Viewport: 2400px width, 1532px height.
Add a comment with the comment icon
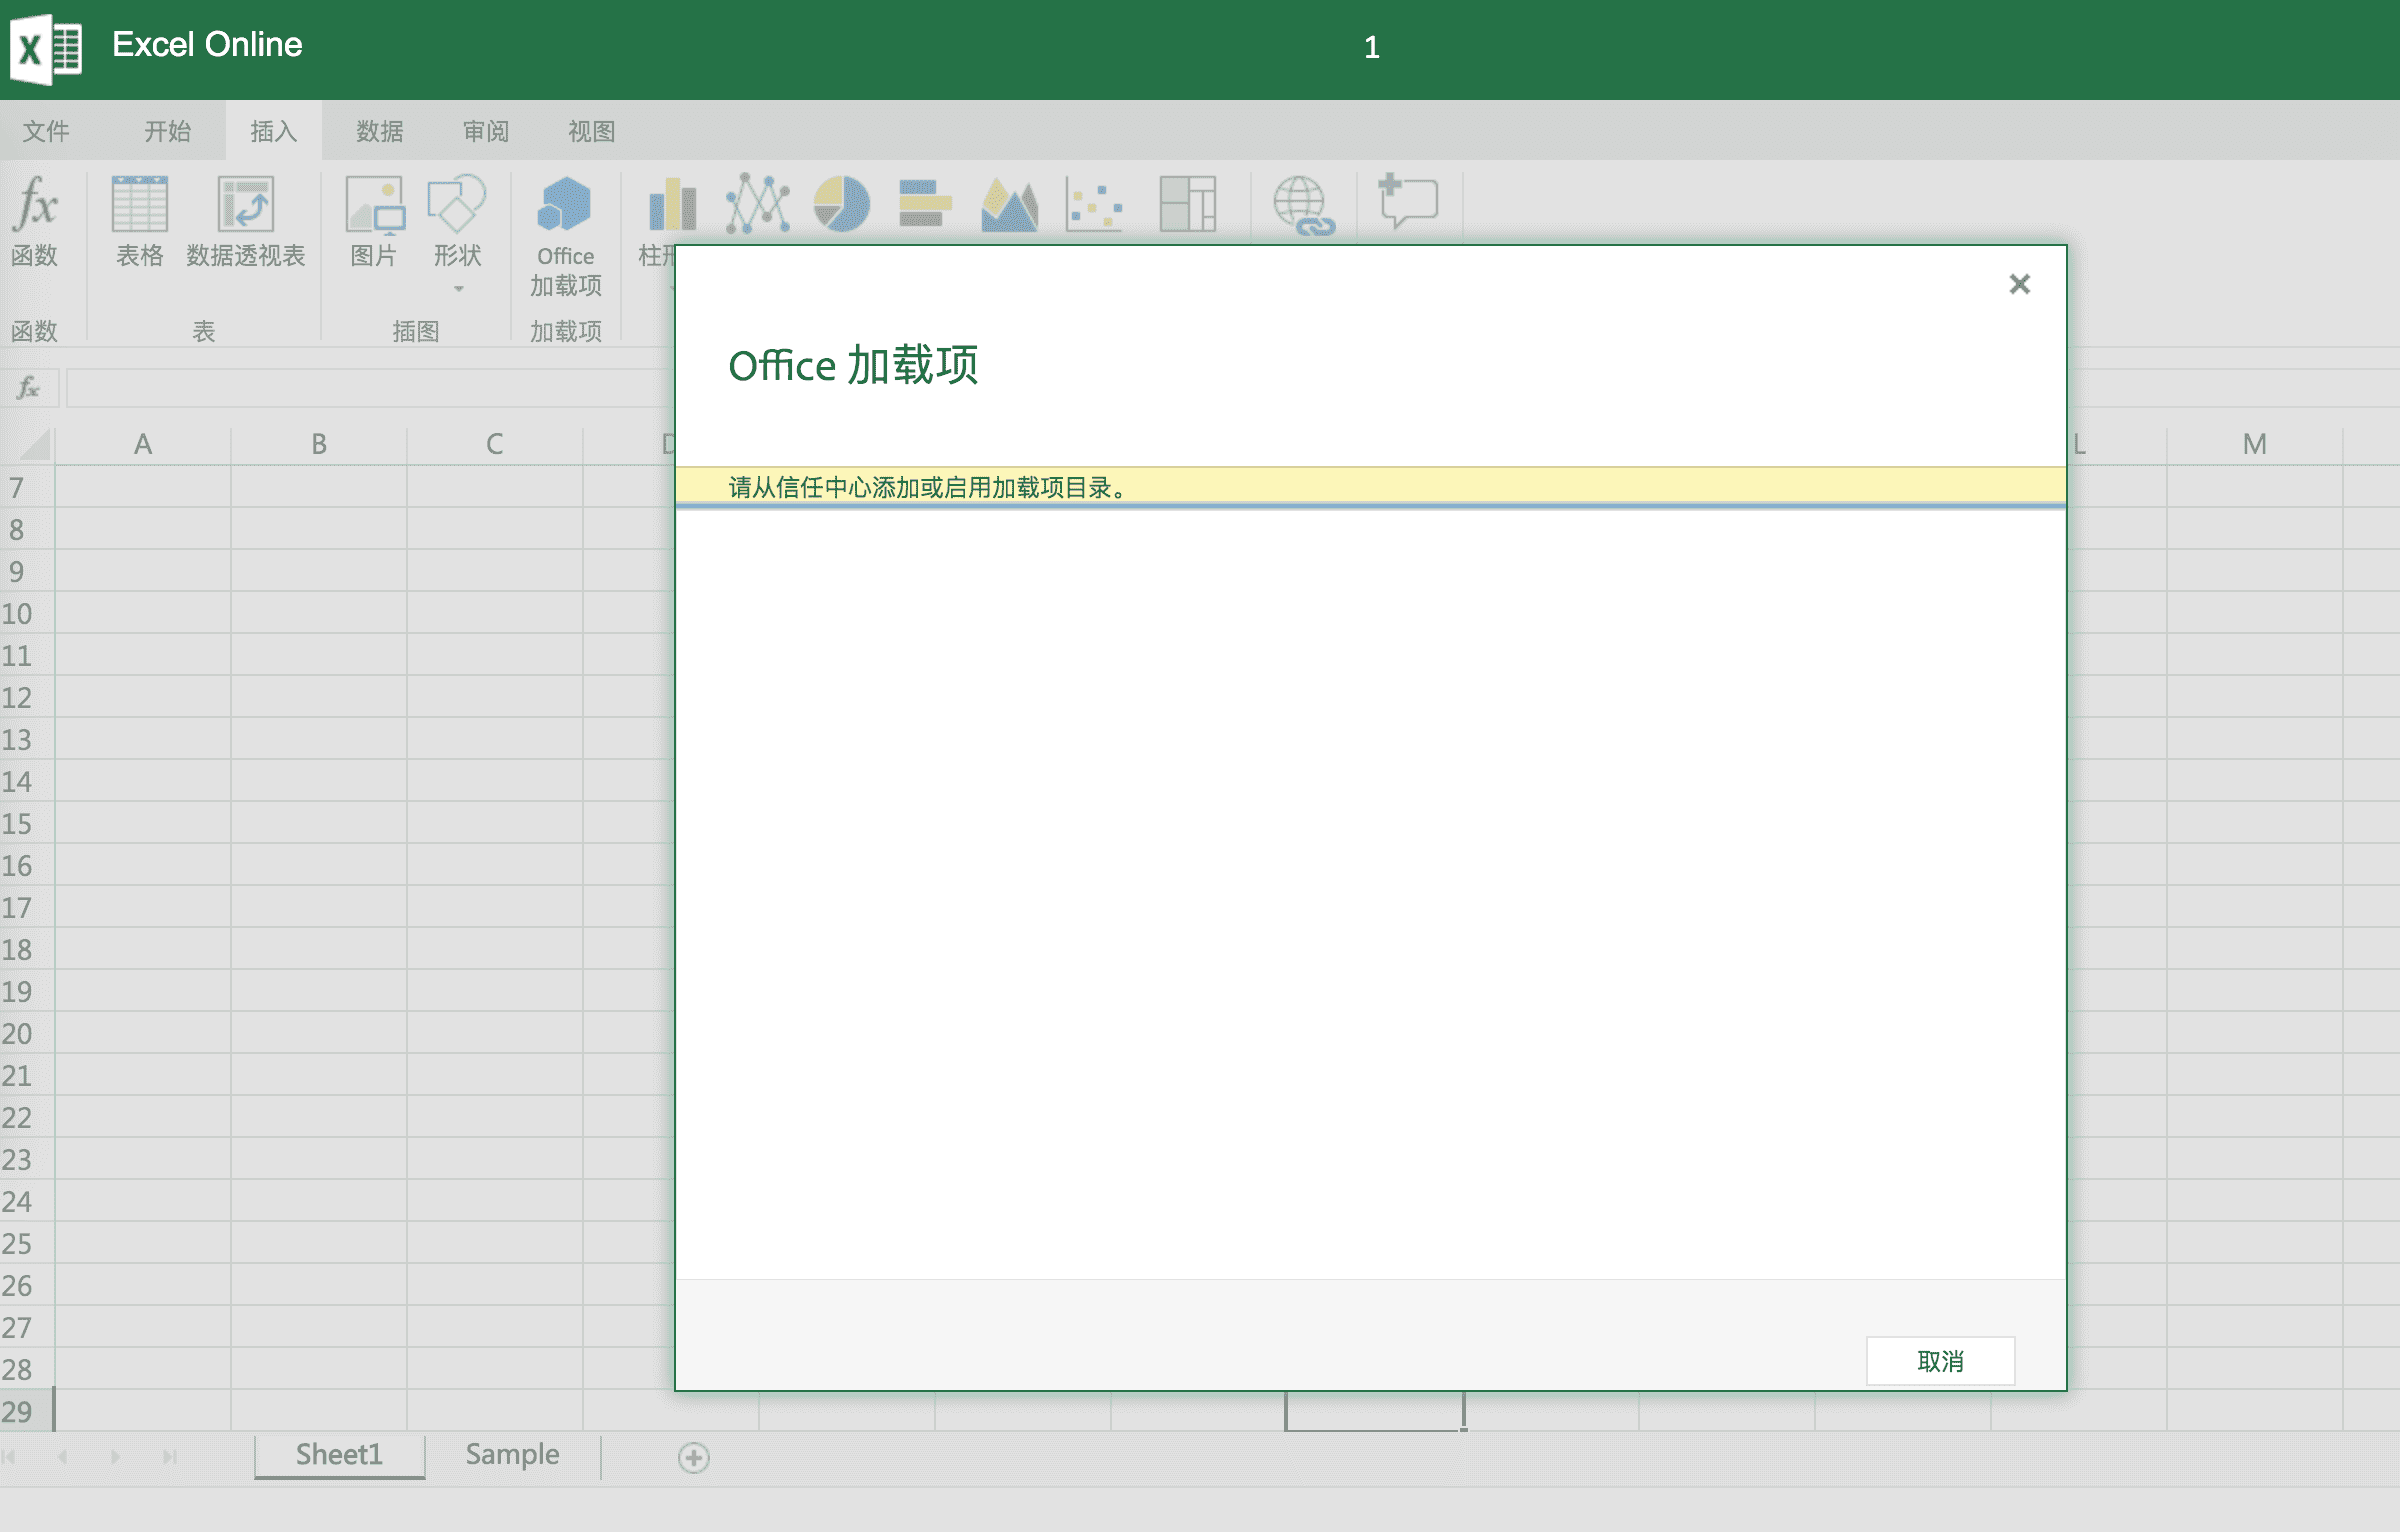[x=1408, y=201]
